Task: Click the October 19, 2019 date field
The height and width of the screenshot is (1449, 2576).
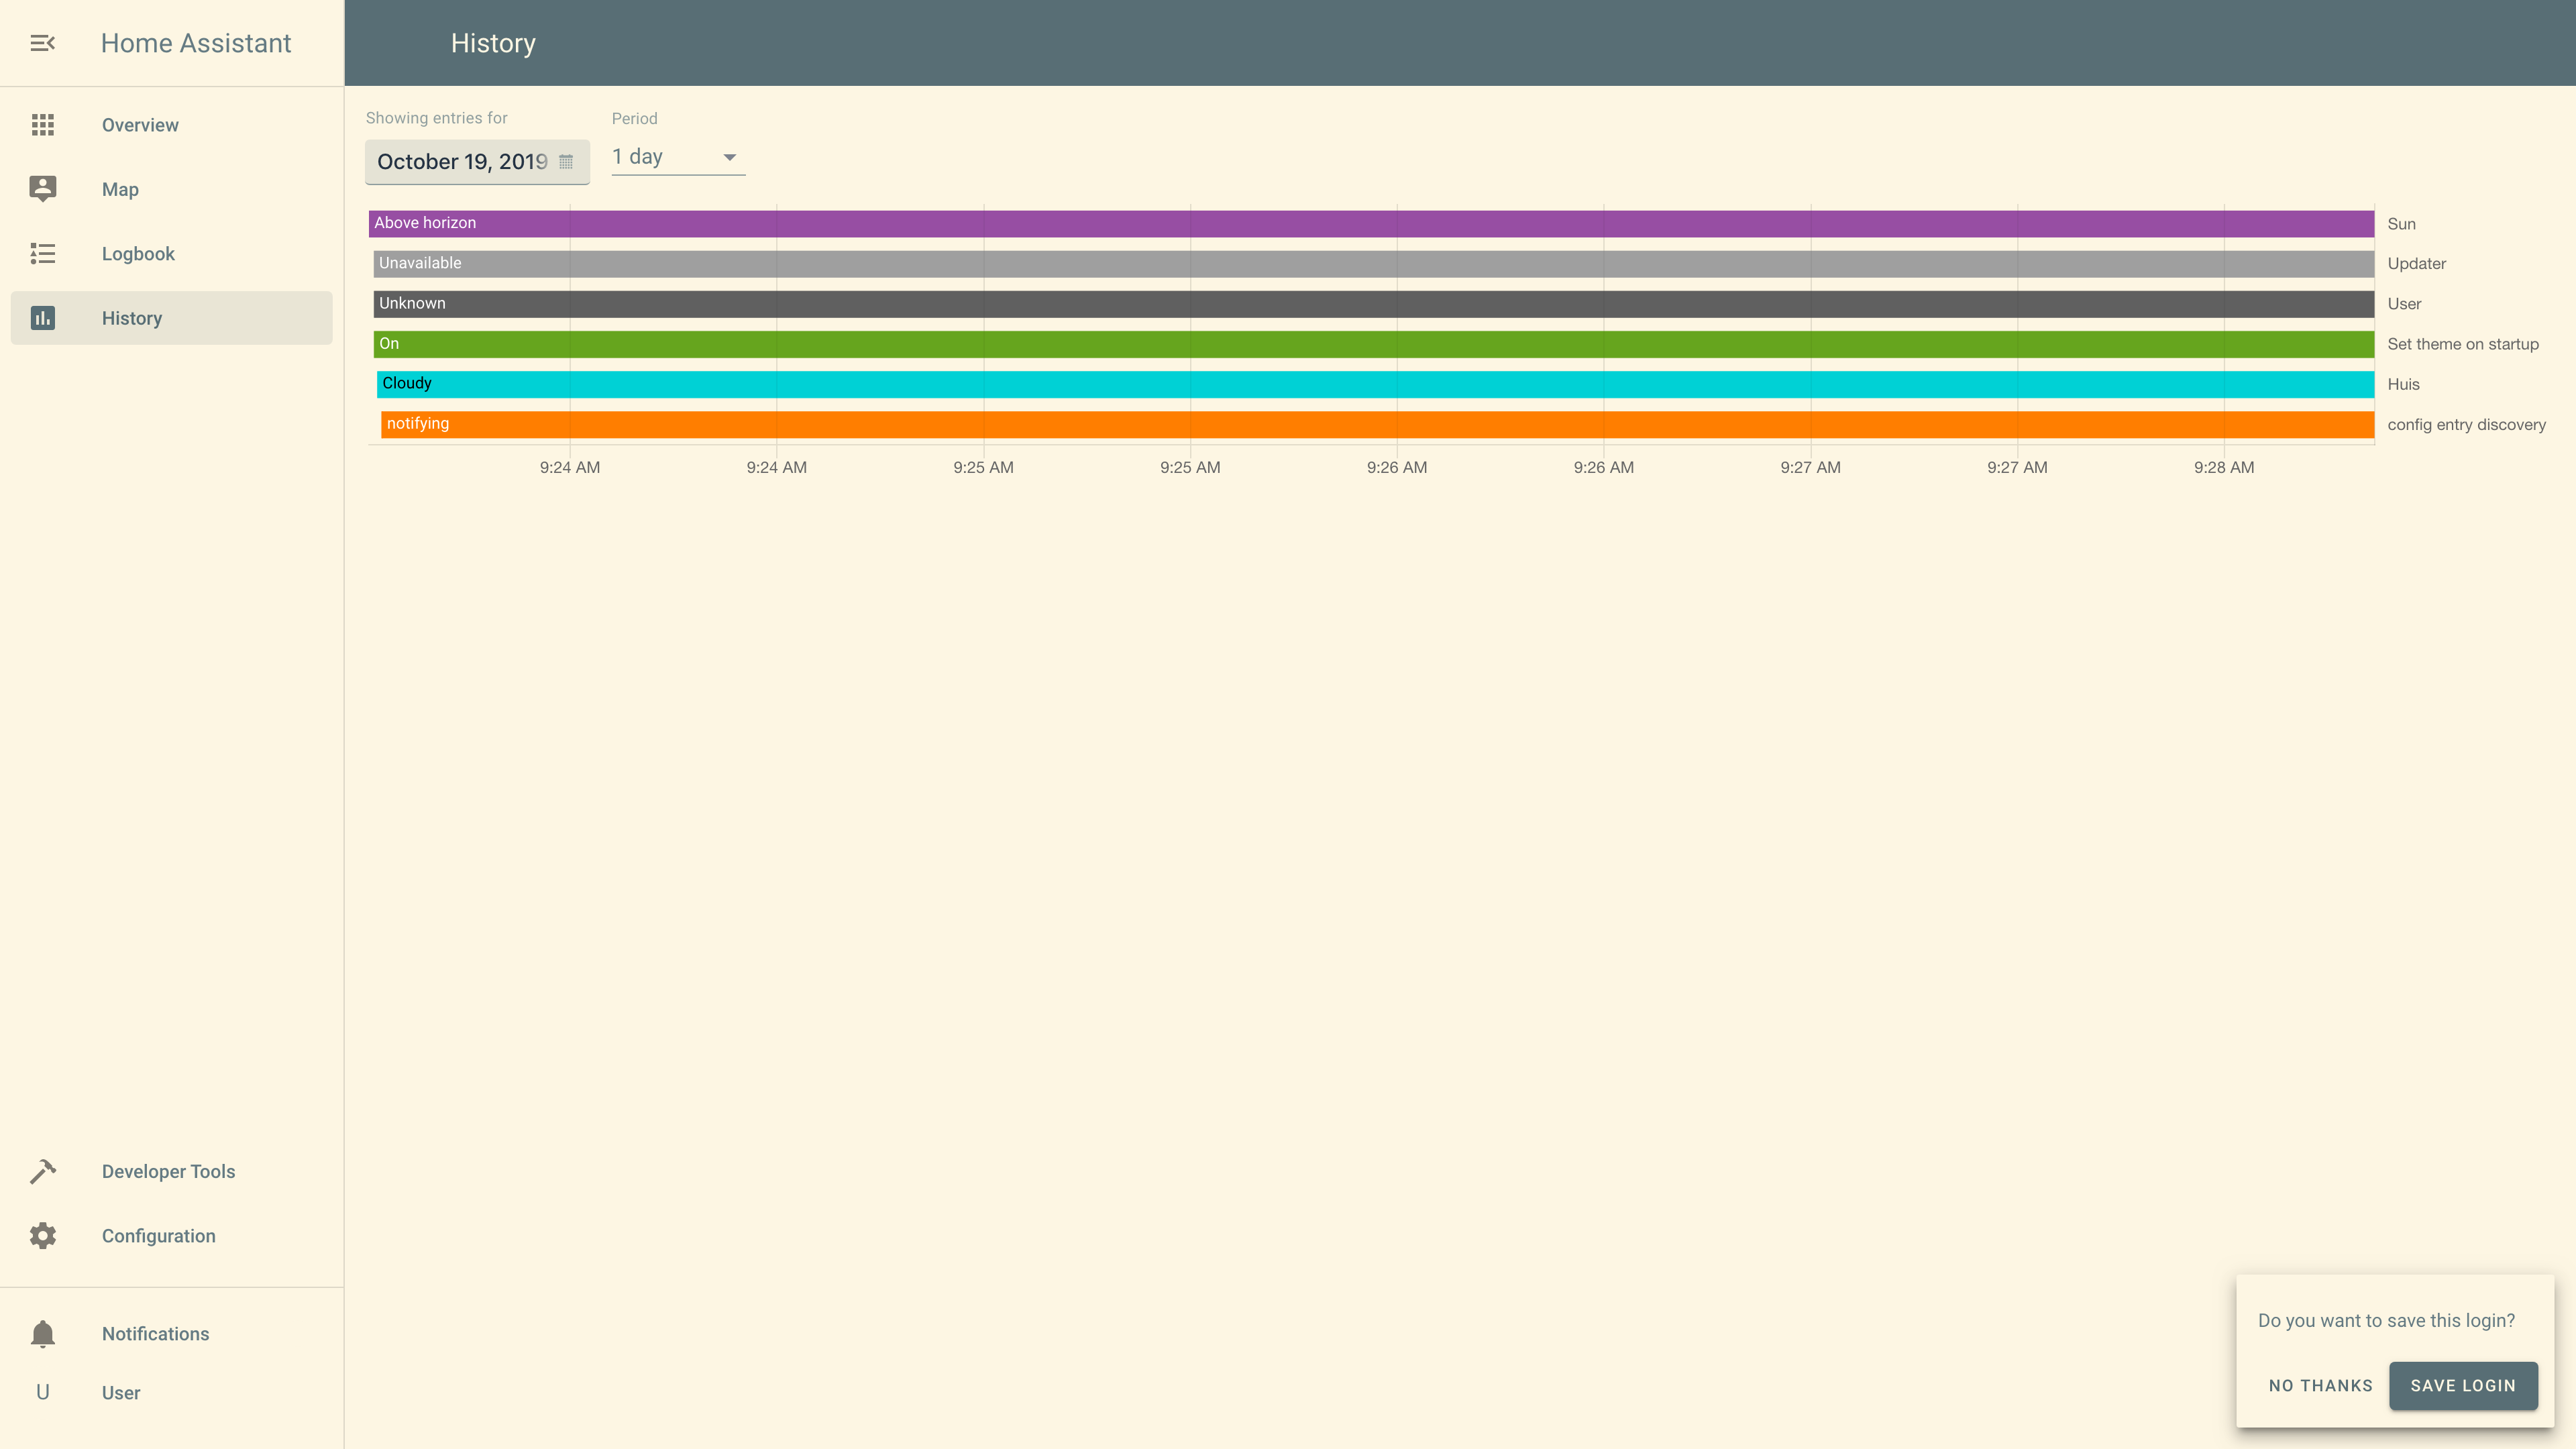Action: pos(462,162)
